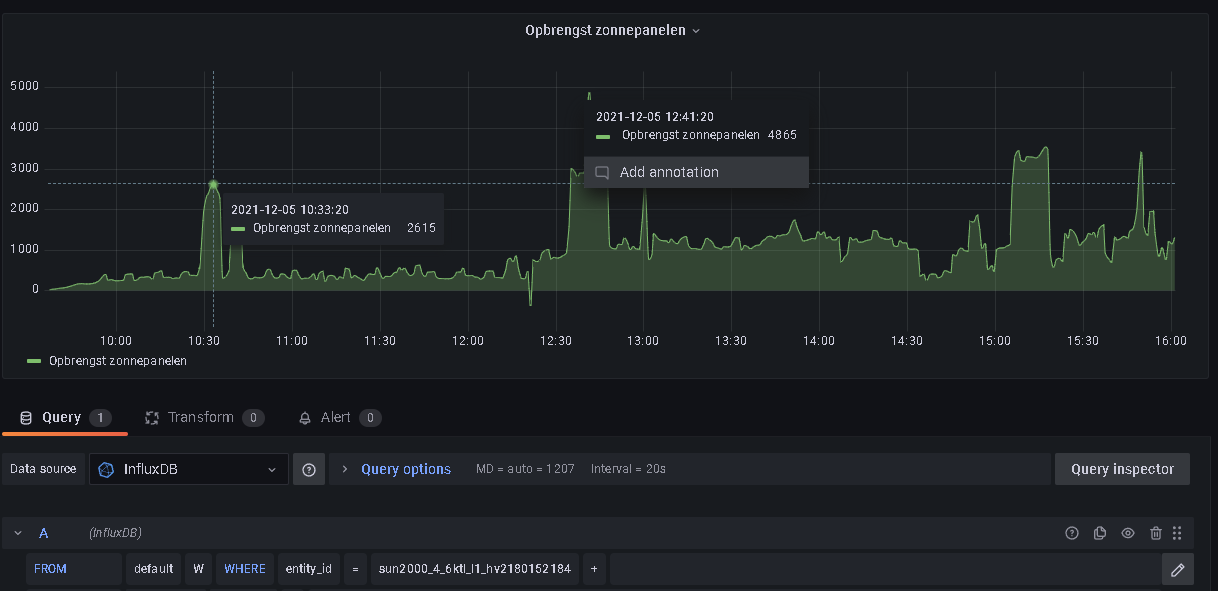Click the WHERE keyword label
1218x591 pixels.
tap(245, 568)
